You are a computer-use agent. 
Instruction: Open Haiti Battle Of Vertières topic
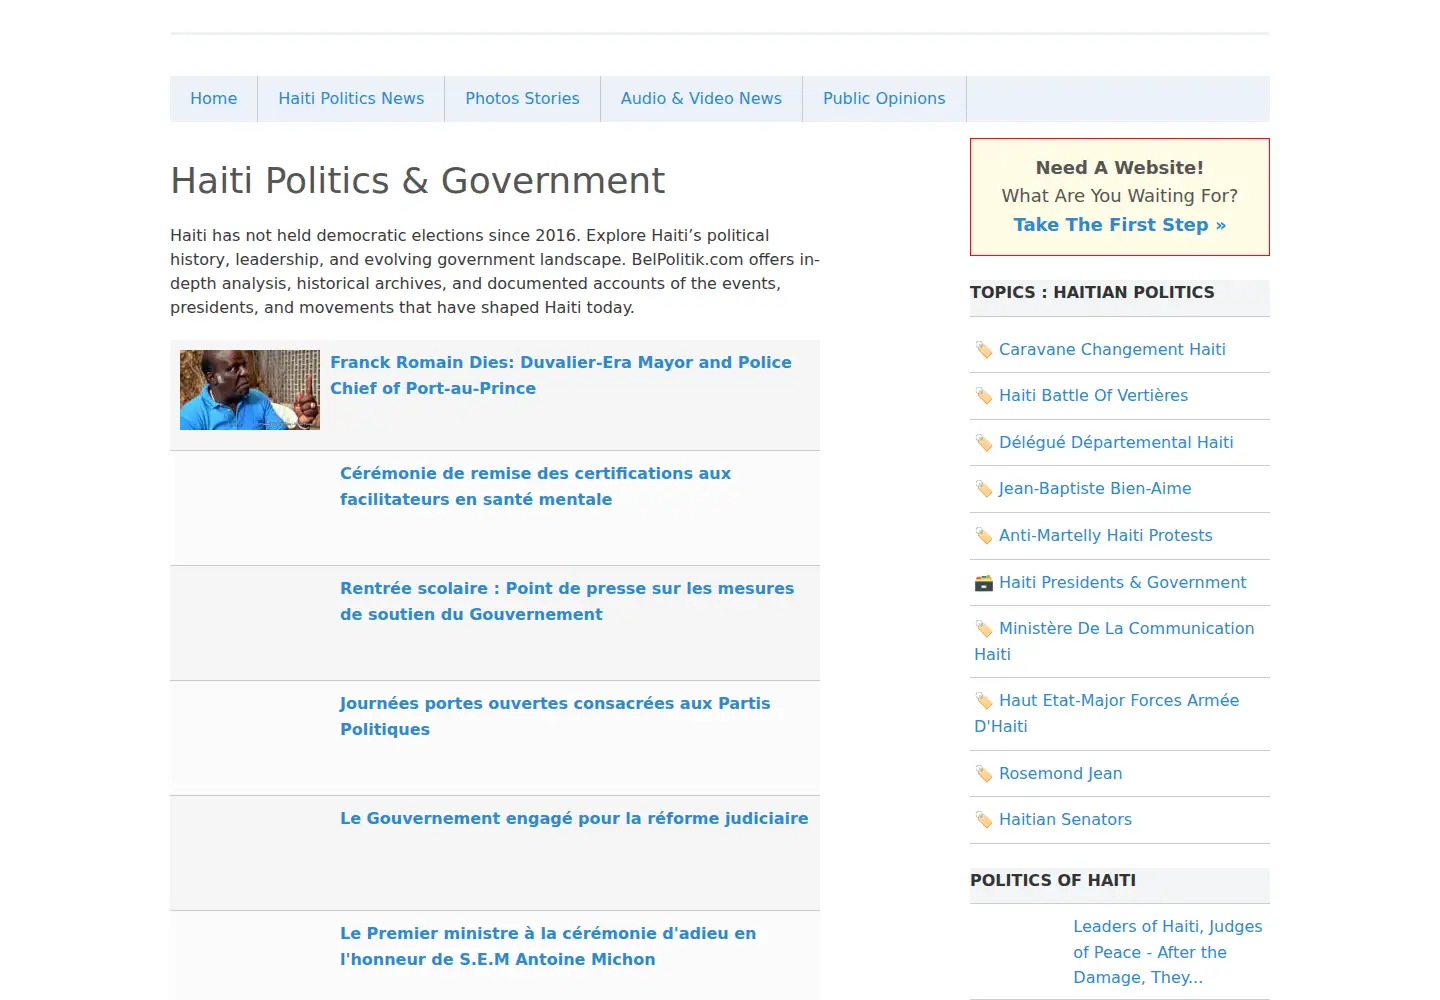pyautogui.click(x=1093, y=395)
